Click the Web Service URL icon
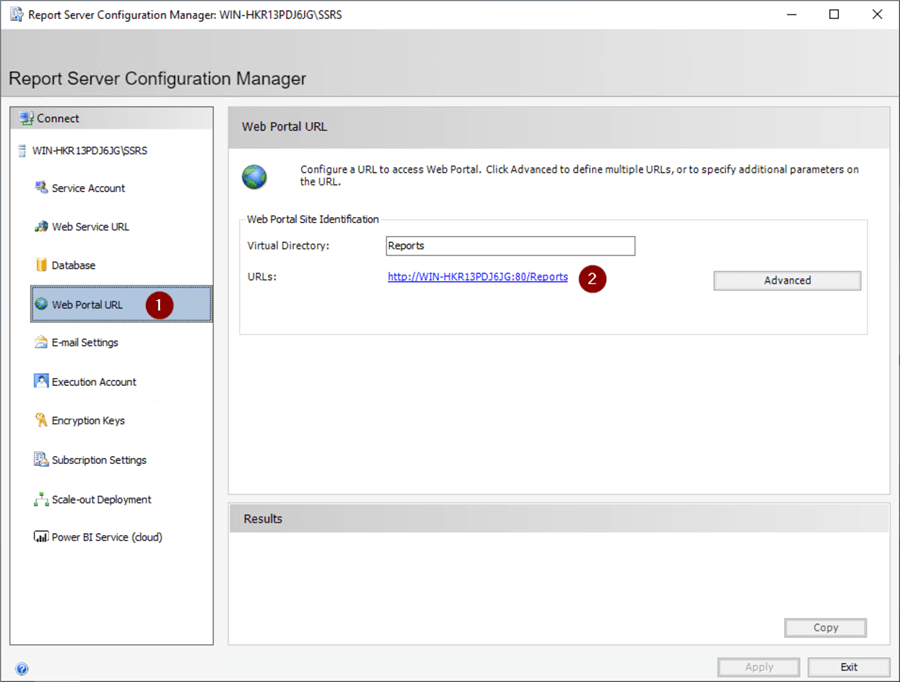This screenshot has width=900, height=682. (41, 227)
